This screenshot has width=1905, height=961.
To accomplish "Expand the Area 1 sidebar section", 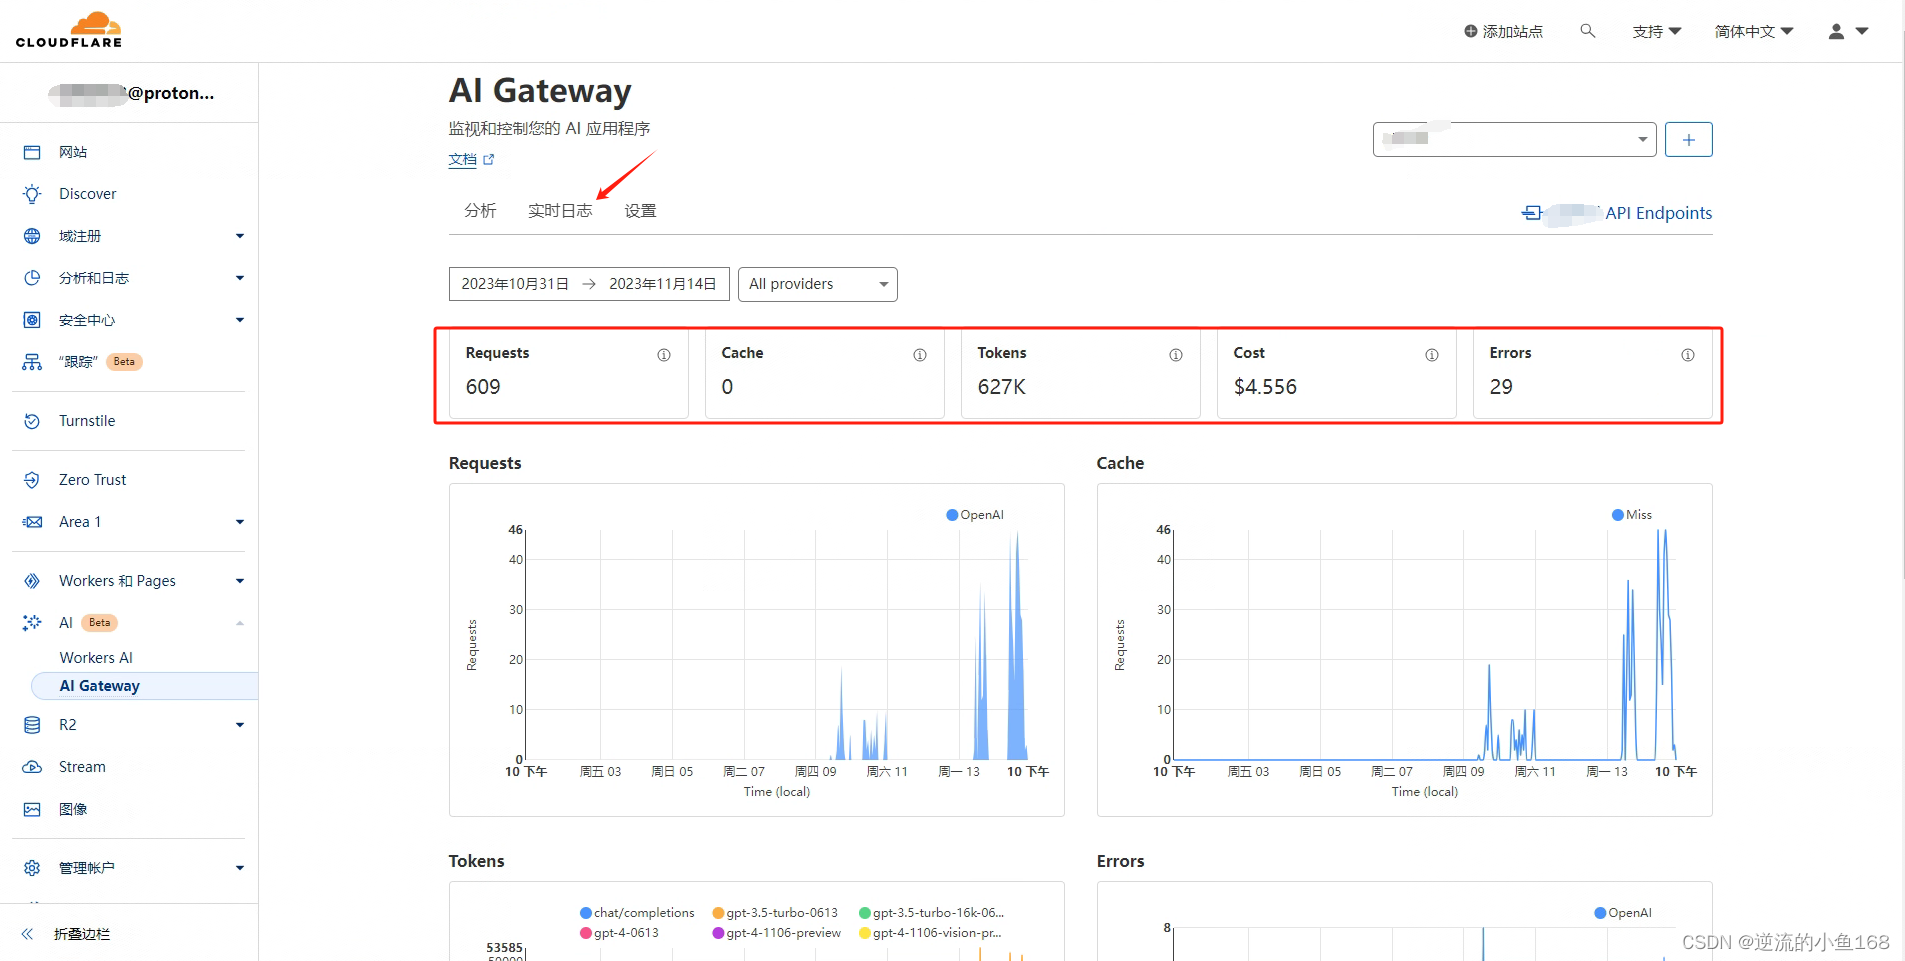I will (240, 522).
